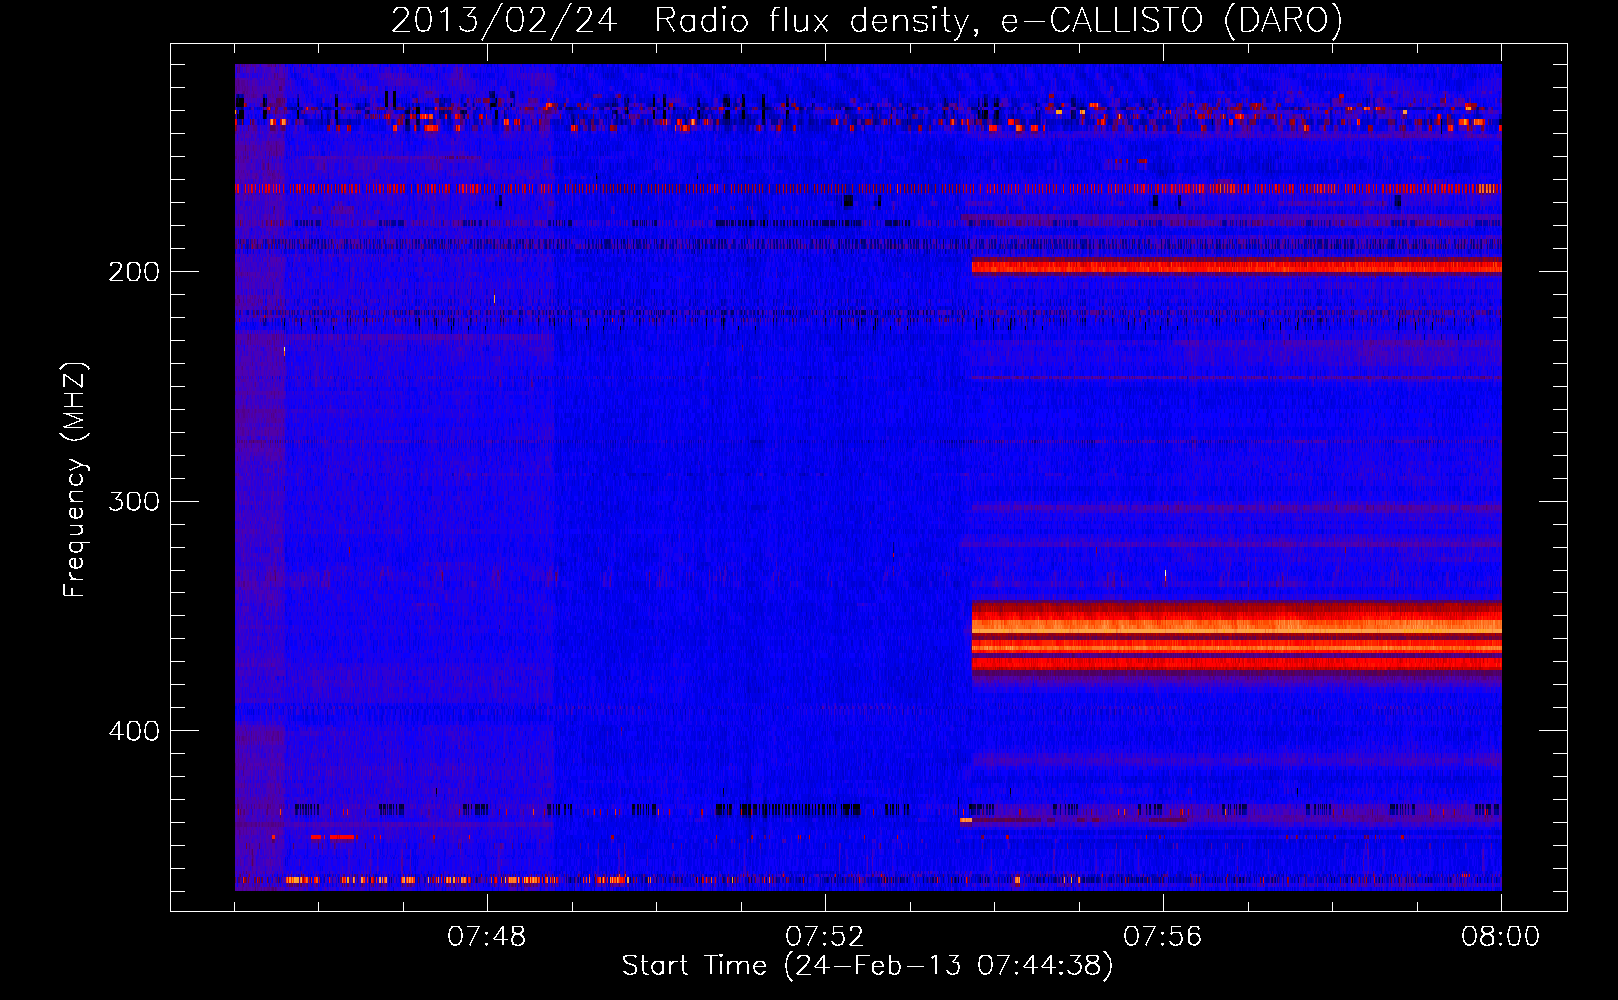The height and width of the screenshot is (1000, 1618).
Task: Click the plot title 'Radio flux density, e-CALLISTO (DARO)'
Action: pos(998,20)
